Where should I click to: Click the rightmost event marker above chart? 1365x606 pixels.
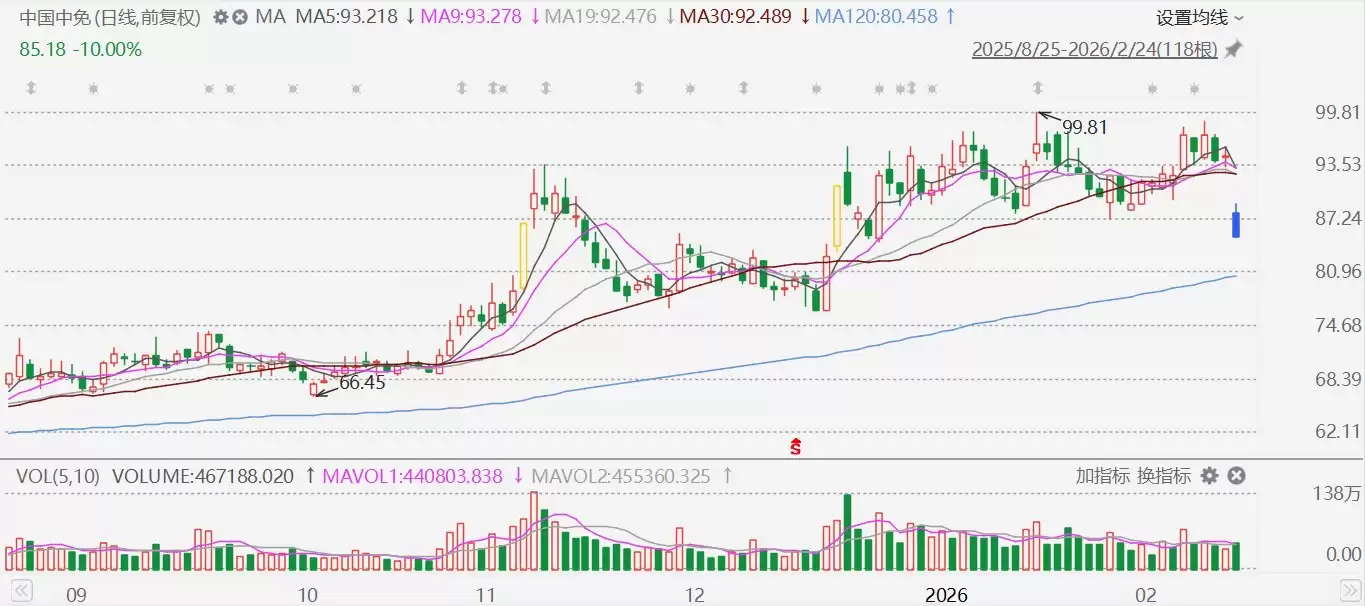pos(1194,89)
